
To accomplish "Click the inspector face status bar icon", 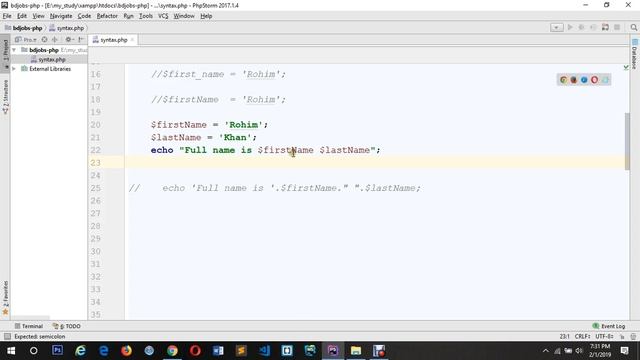I will click(633, 336).
